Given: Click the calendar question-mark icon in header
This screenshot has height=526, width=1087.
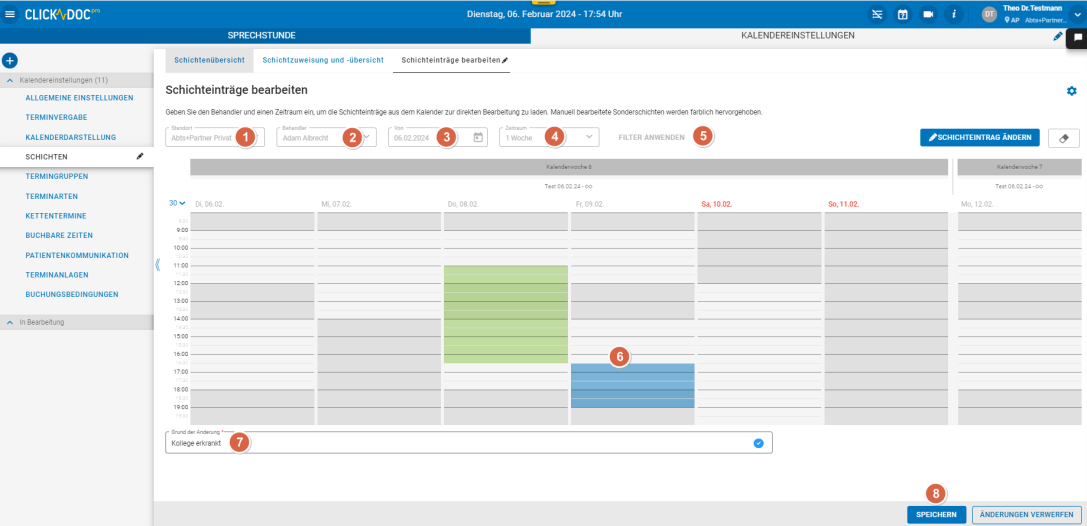Looking at the screenshot, I should [x=902, y=14].
